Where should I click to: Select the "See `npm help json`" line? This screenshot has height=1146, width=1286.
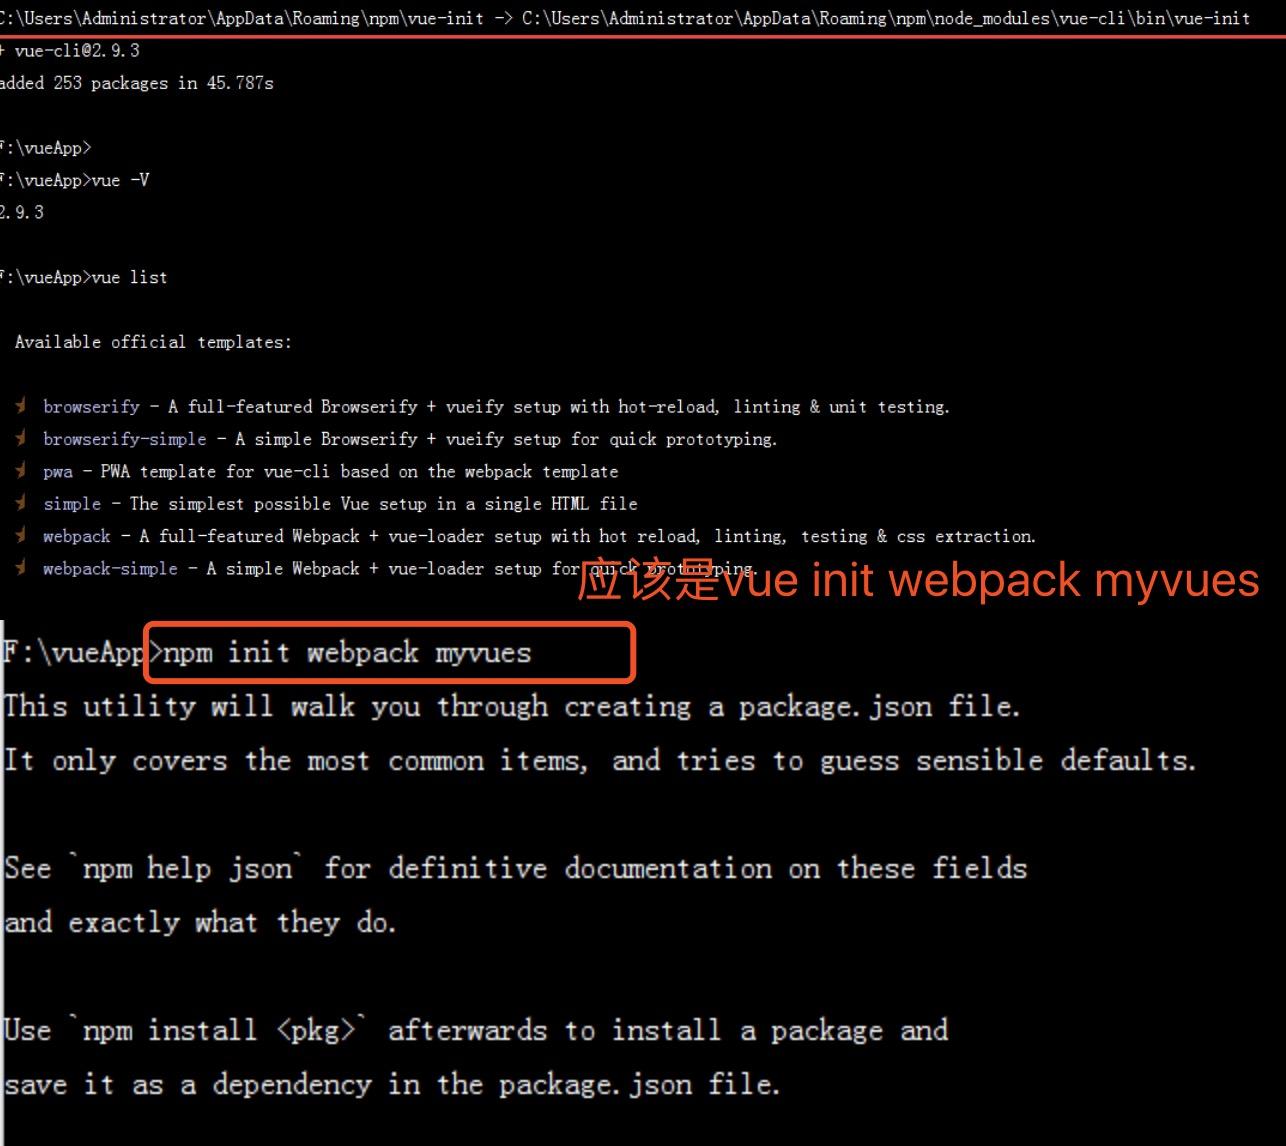[x=515, y=868]
